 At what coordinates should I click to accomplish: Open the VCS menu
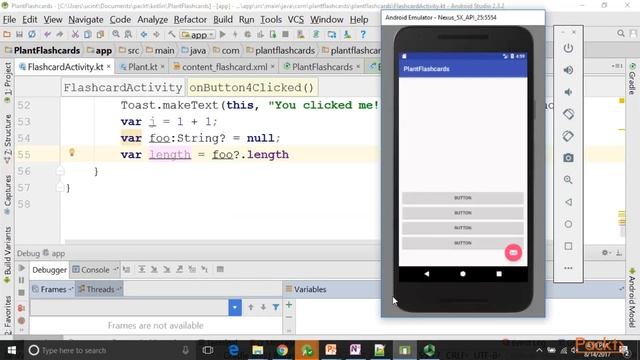(296, 20)
